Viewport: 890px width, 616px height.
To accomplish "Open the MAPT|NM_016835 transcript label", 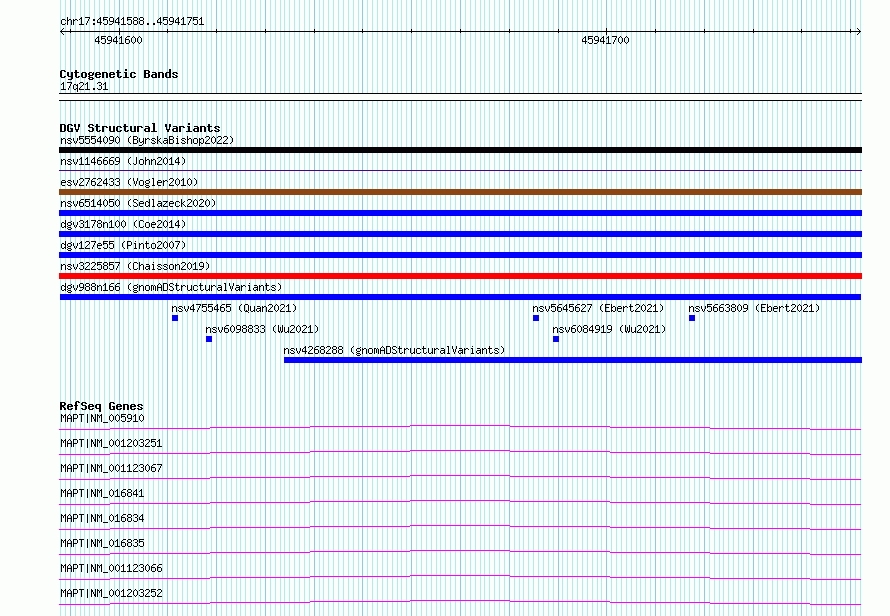I will click(x=102, y=543).
